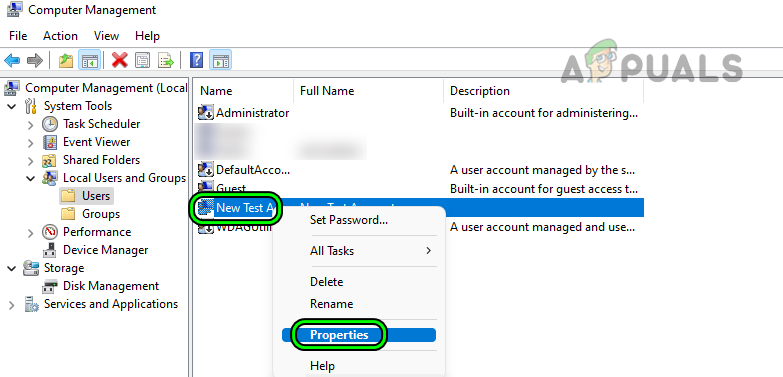Screen dimensions: 783x377
Task: Collapse the Local Users and Groups node
Action: coord(31,178)
